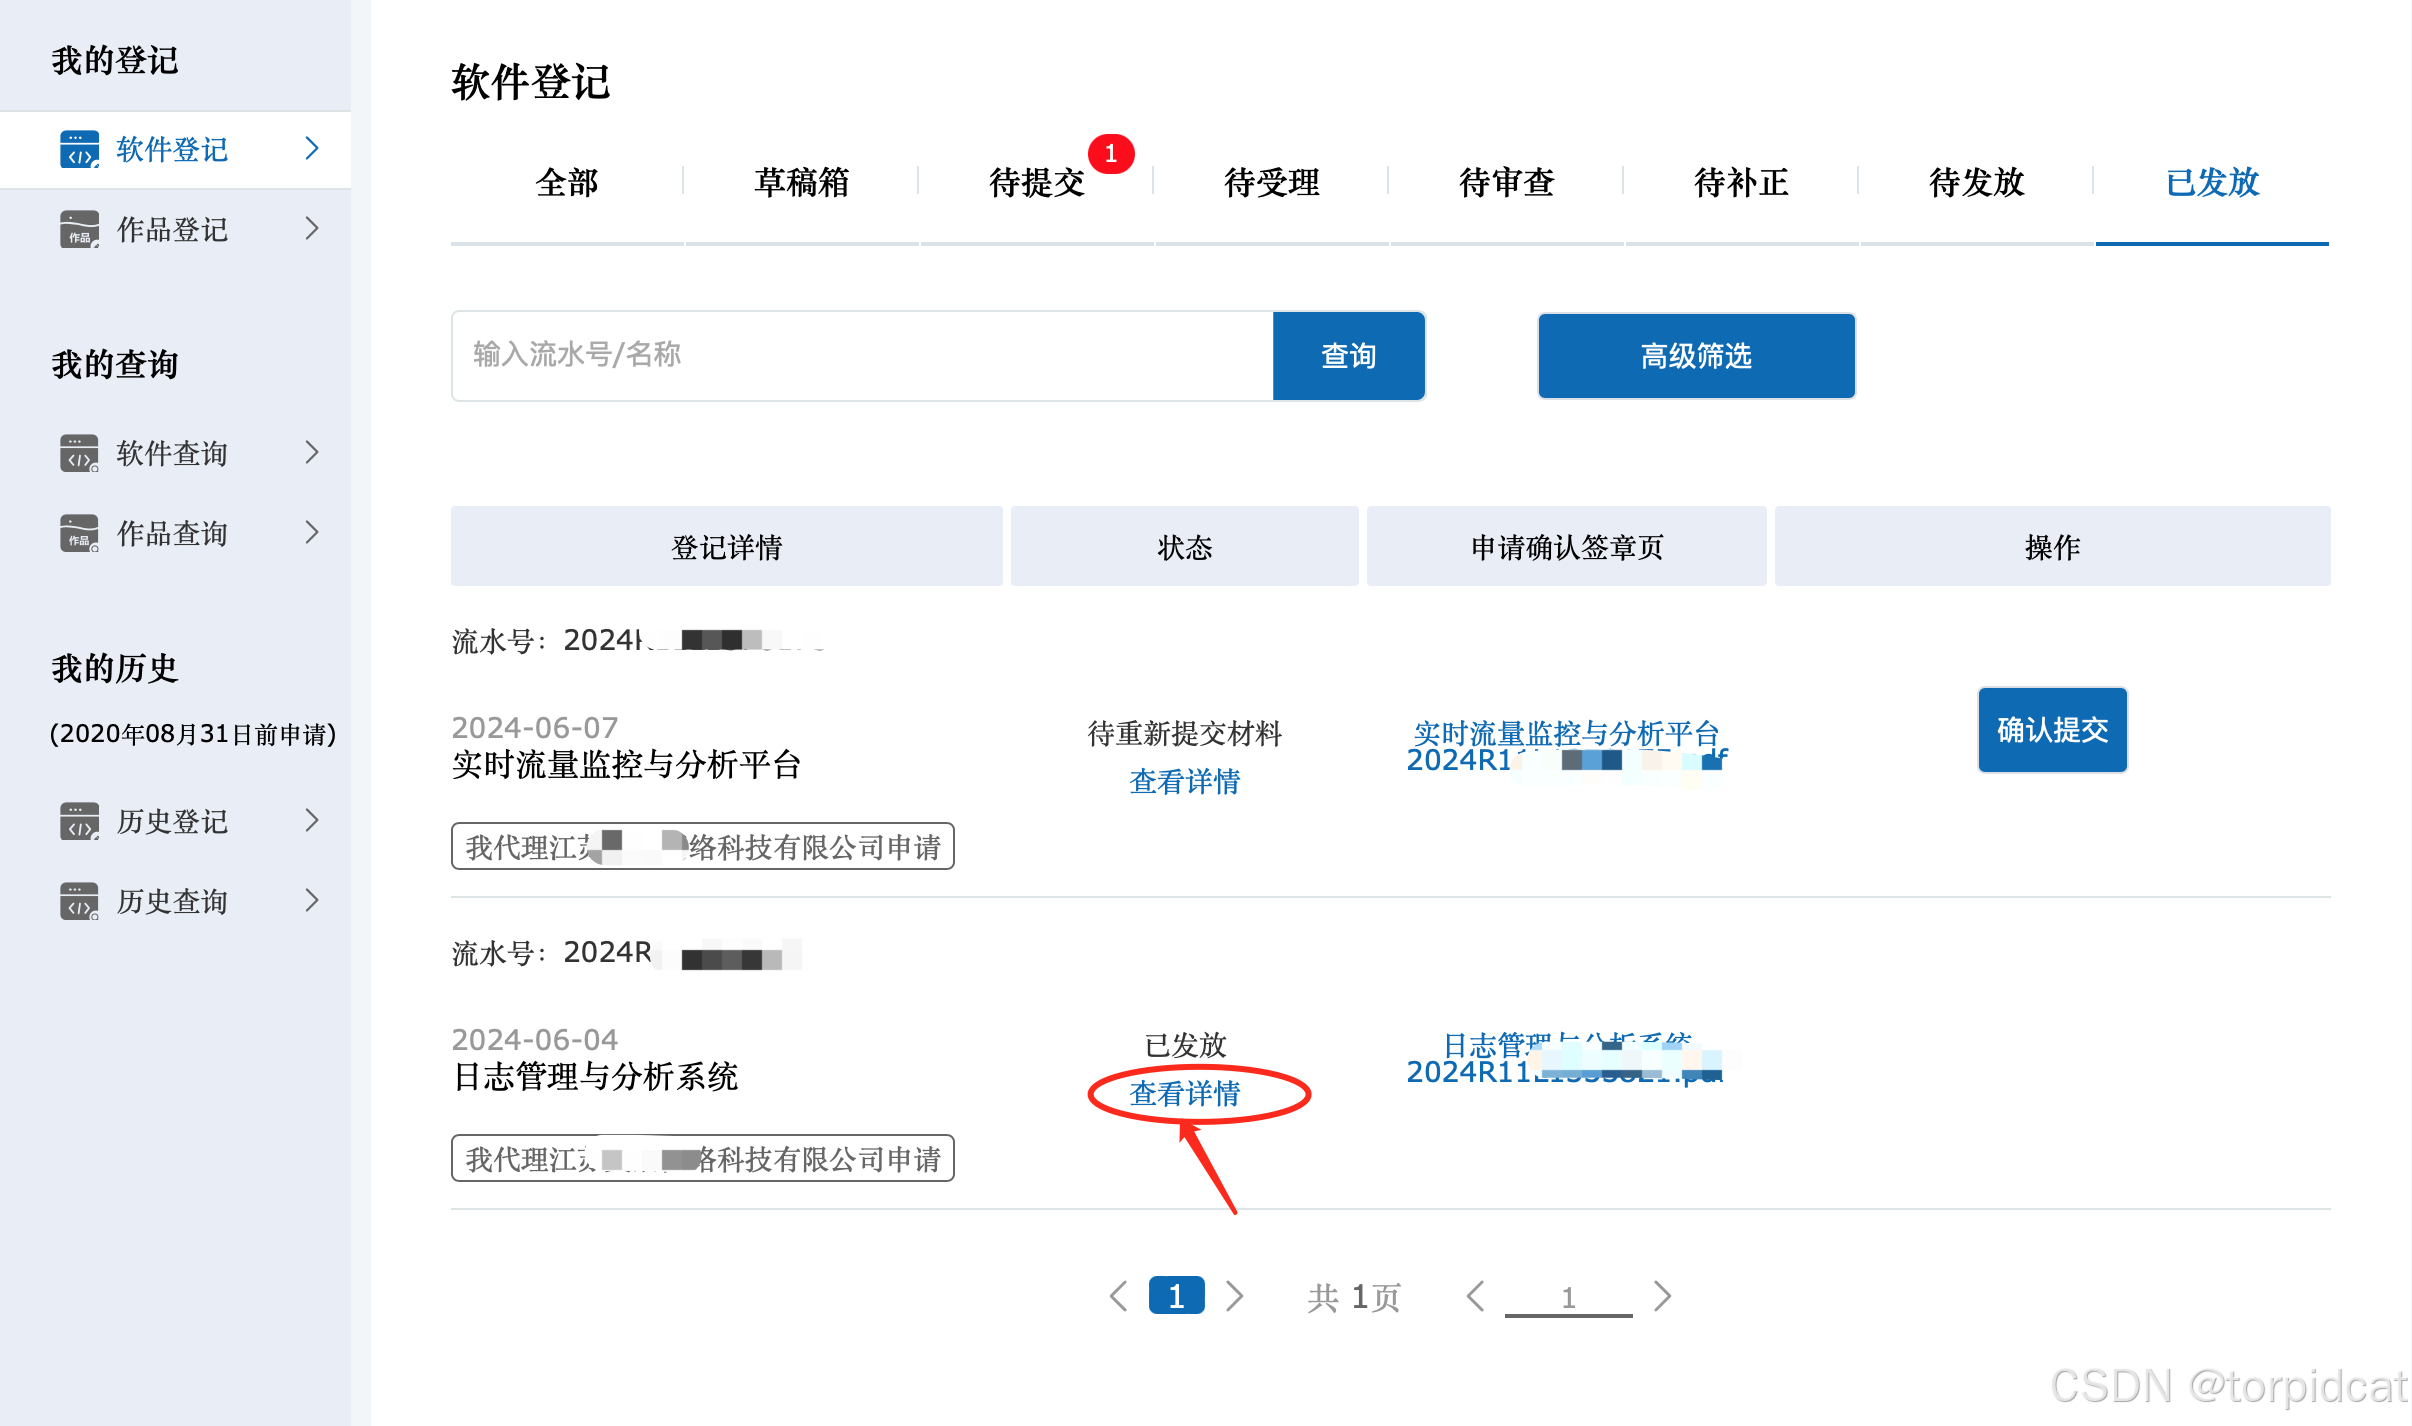Go to previous page with left pagination arrow
Image resolution: width=2412 pixels, height=1426 pixels.
tap(1119, 1296)
